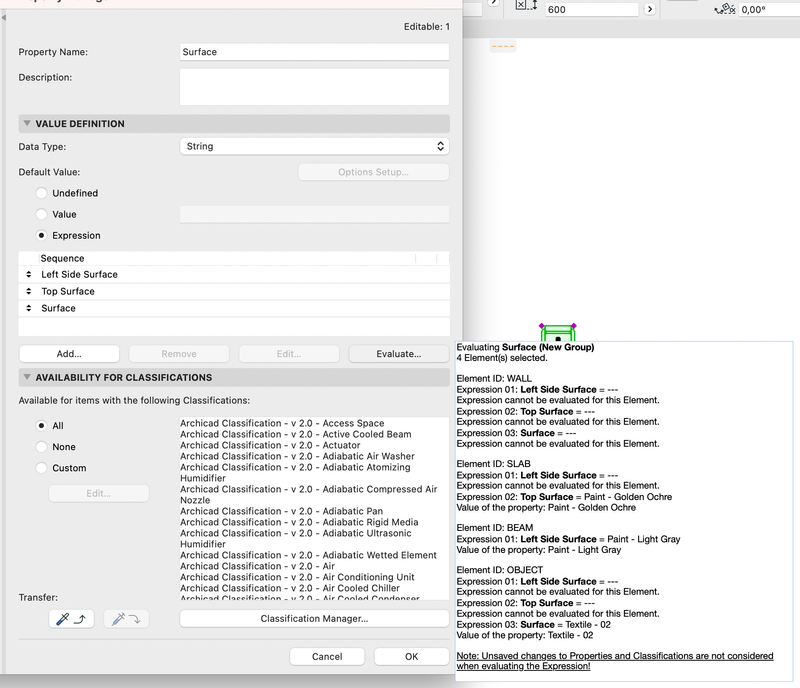Click the Value input field
Screen dimensions: 800x688
tap(314, 214)
